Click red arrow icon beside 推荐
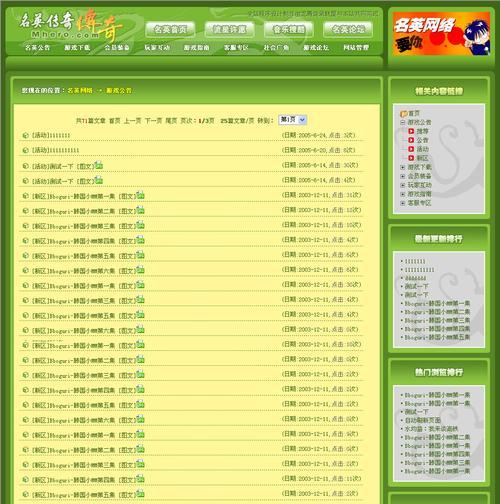The height and width of the screenshot is (504, 500). [411, 131]
